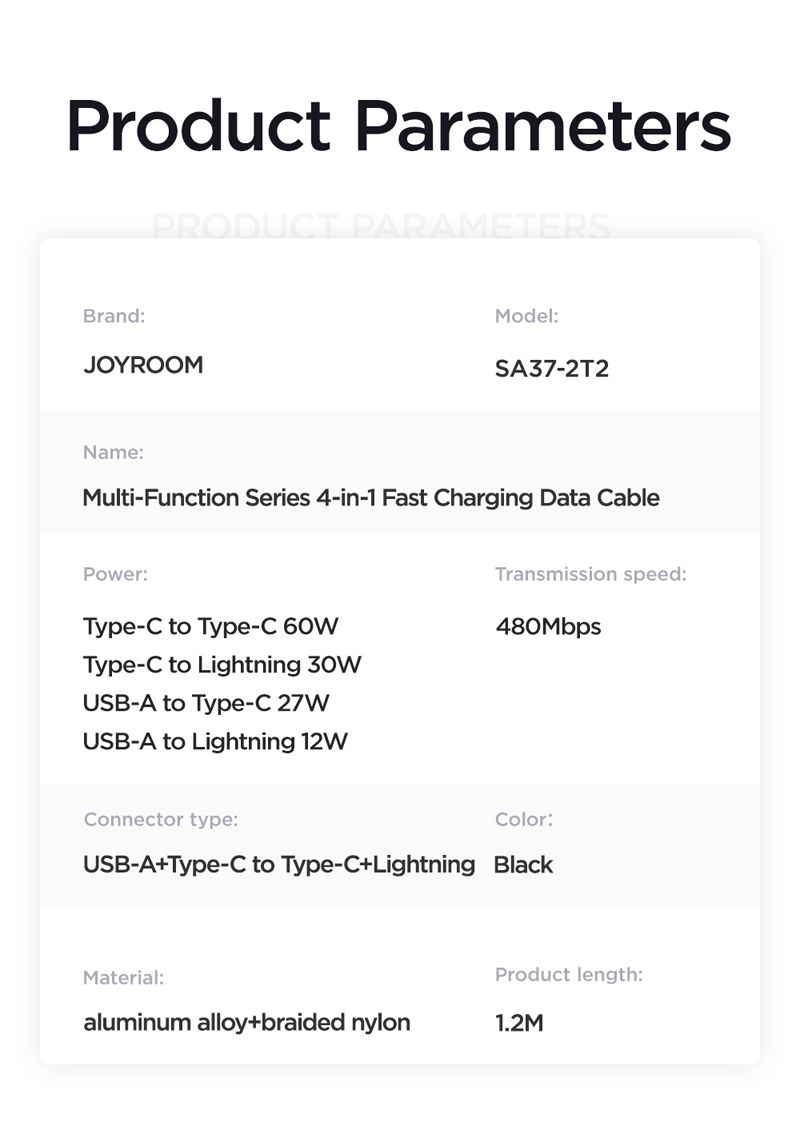Click the Type-C to Lightning 30W line
This screenshot has height=1146, width=800.
coord(222,665)
